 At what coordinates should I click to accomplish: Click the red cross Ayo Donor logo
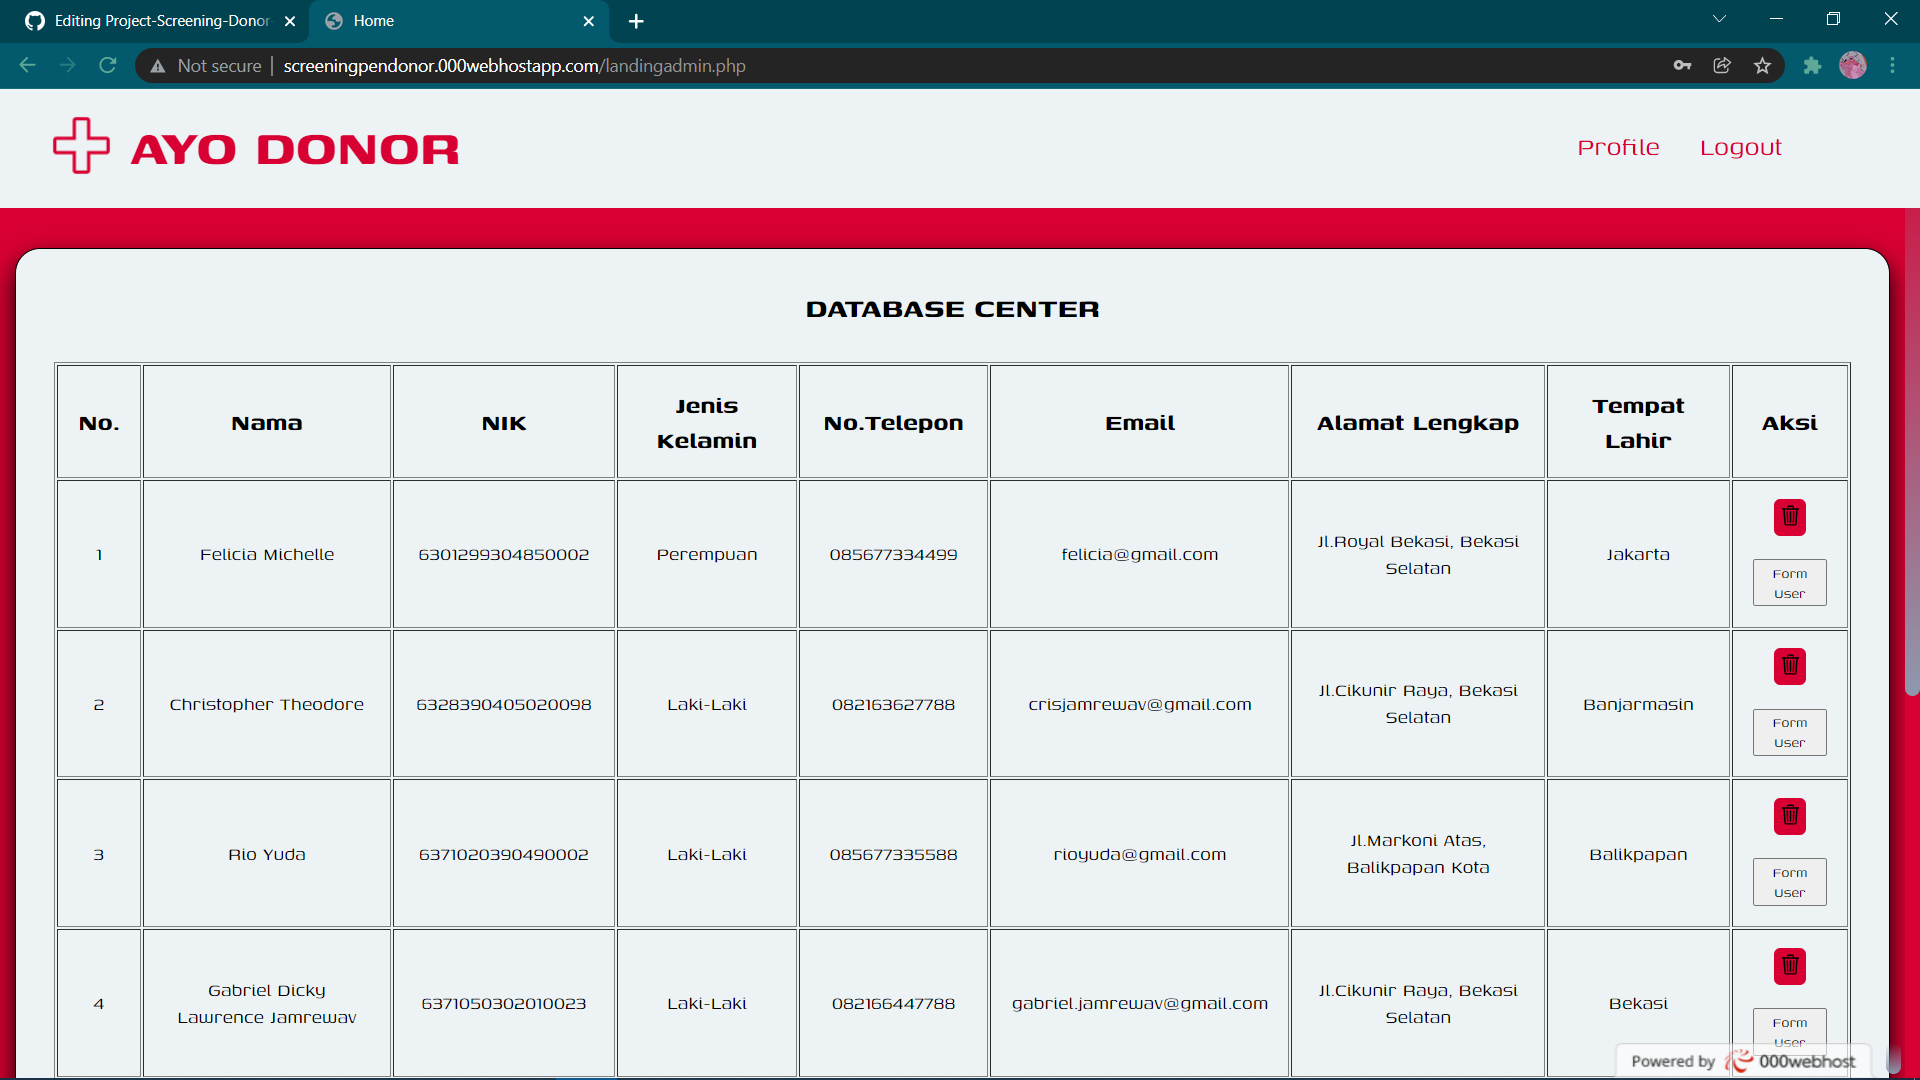pos(81,146)
